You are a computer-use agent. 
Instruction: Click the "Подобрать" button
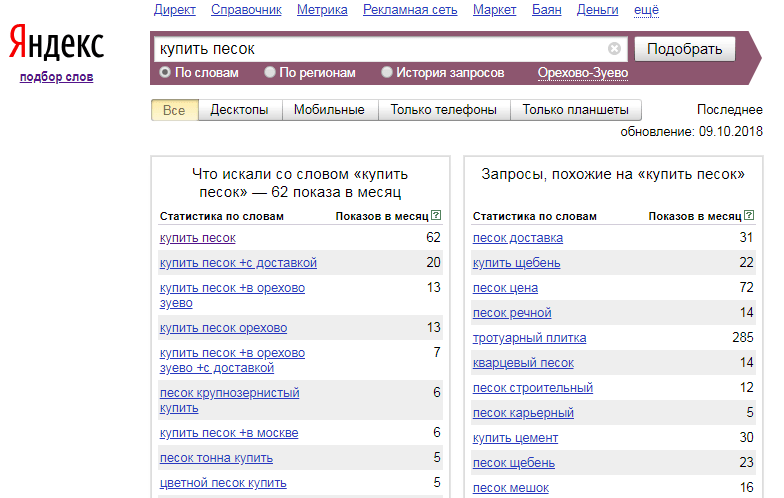[x=684, y=49]
